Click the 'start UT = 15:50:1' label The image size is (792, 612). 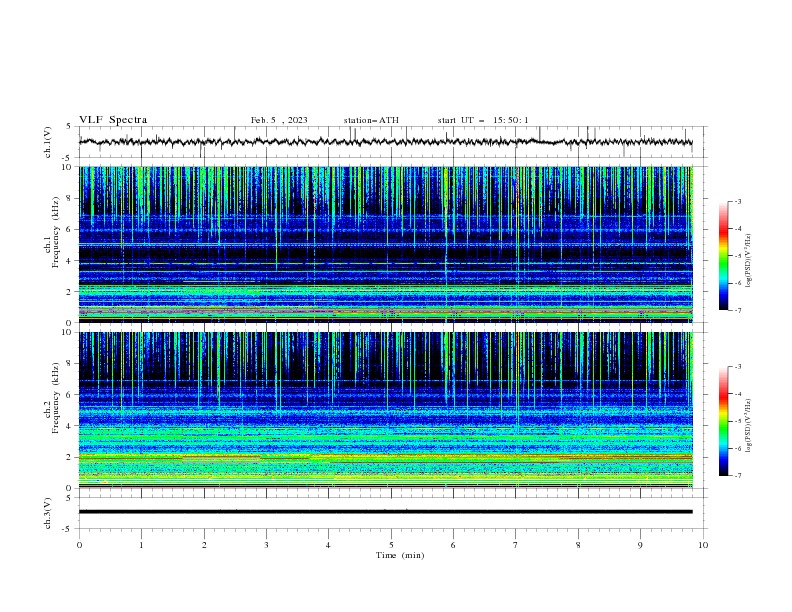483,120
